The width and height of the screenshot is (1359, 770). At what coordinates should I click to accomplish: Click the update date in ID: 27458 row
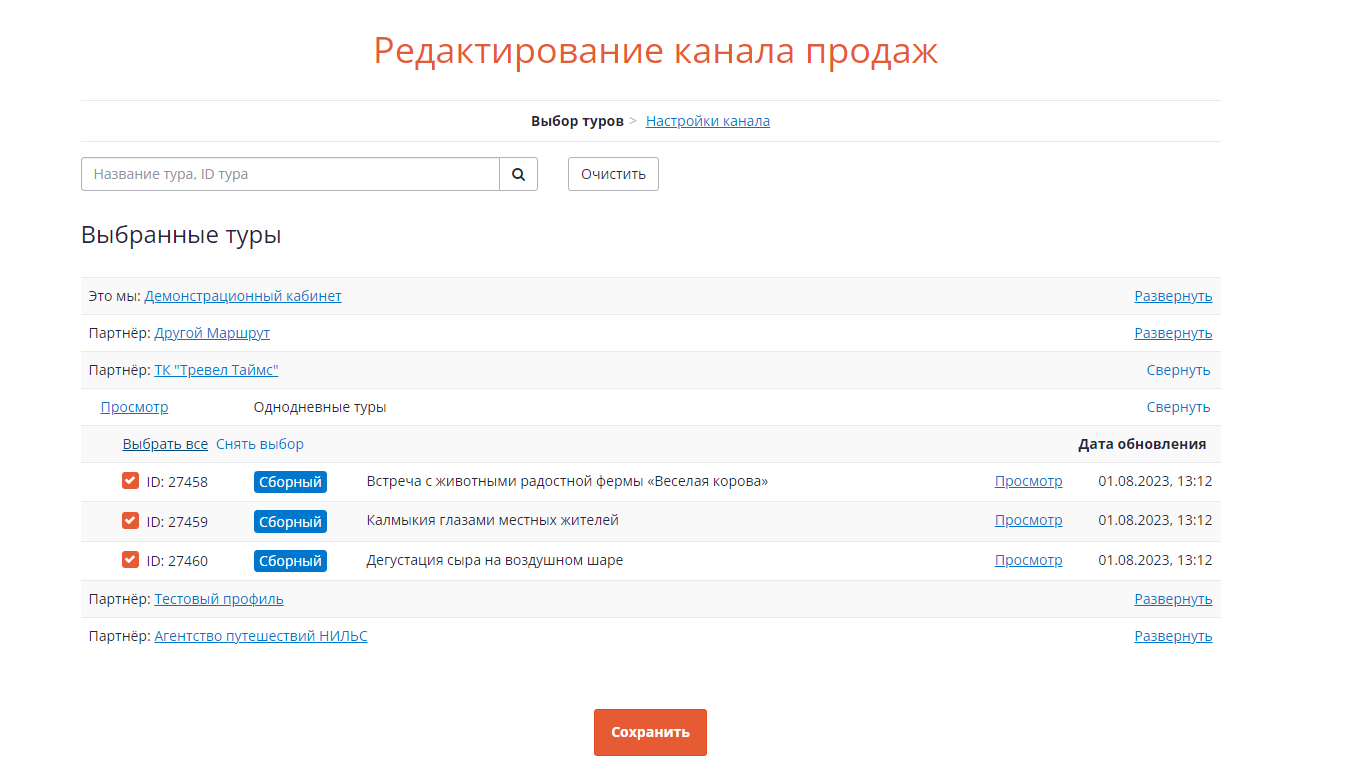click(x=1155, y=481)
